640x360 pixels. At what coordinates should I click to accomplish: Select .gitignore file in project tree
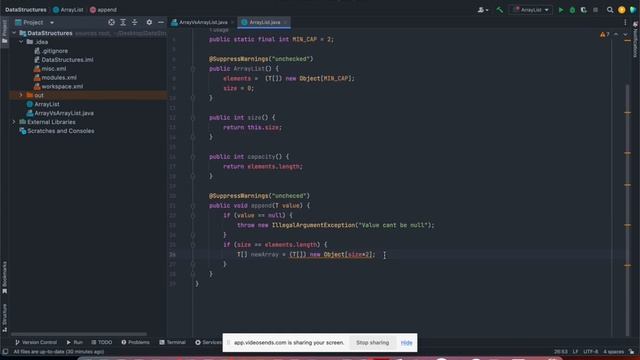[51, 51]
